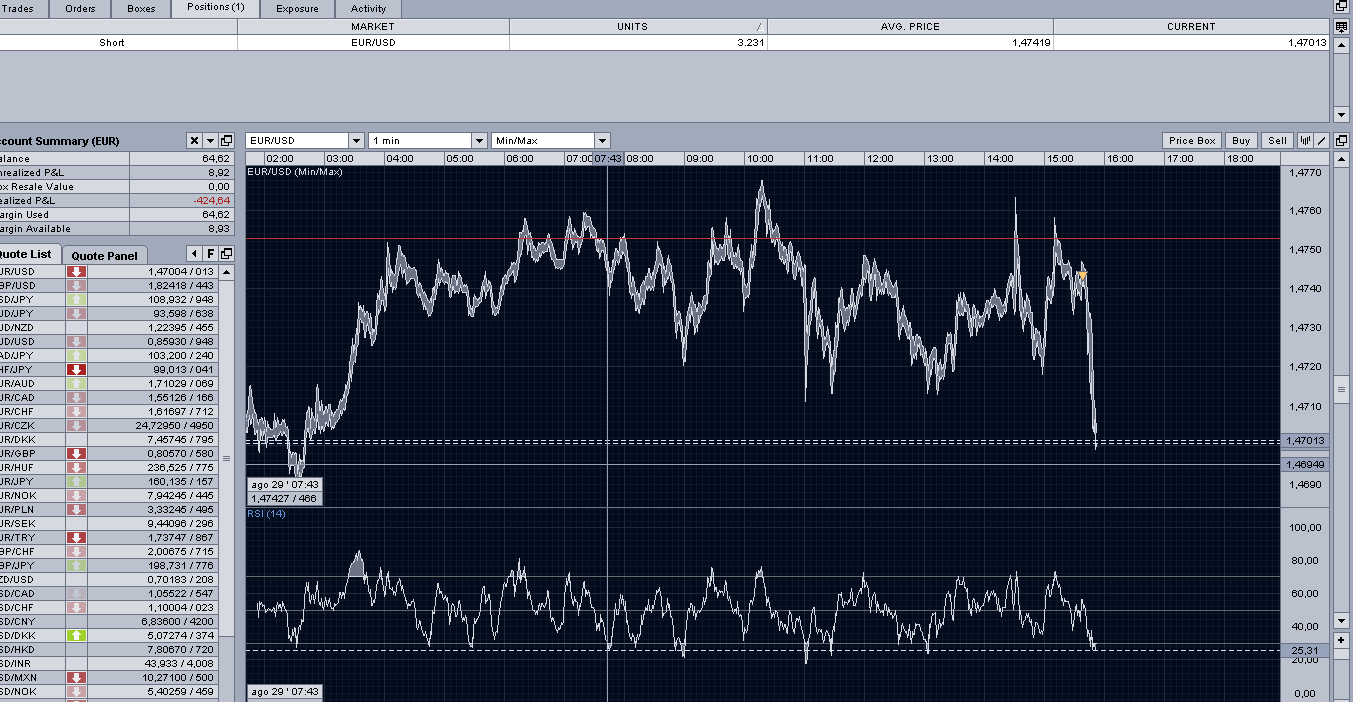
Task: Open the Quote Panel tab
Action: pyautogui.click(x=105, y=256)
